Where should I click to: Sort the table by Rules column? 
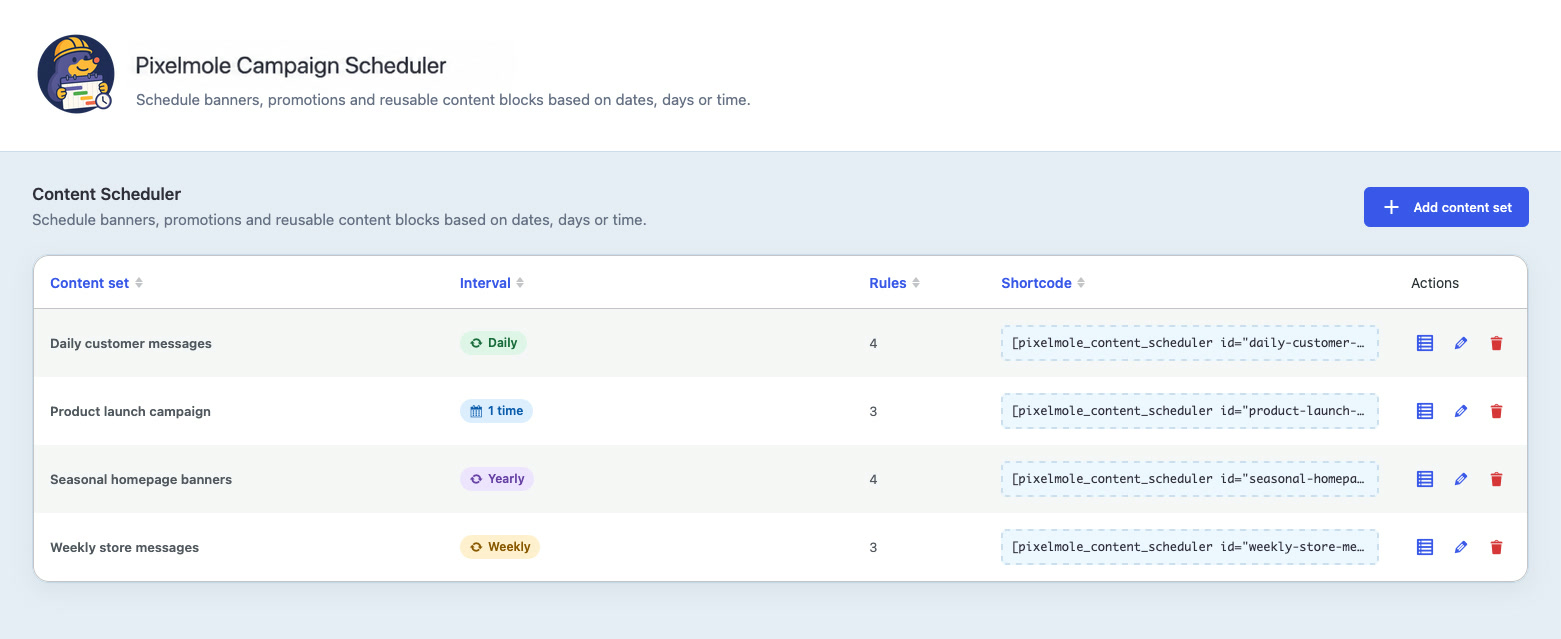(x=894, y=283)
